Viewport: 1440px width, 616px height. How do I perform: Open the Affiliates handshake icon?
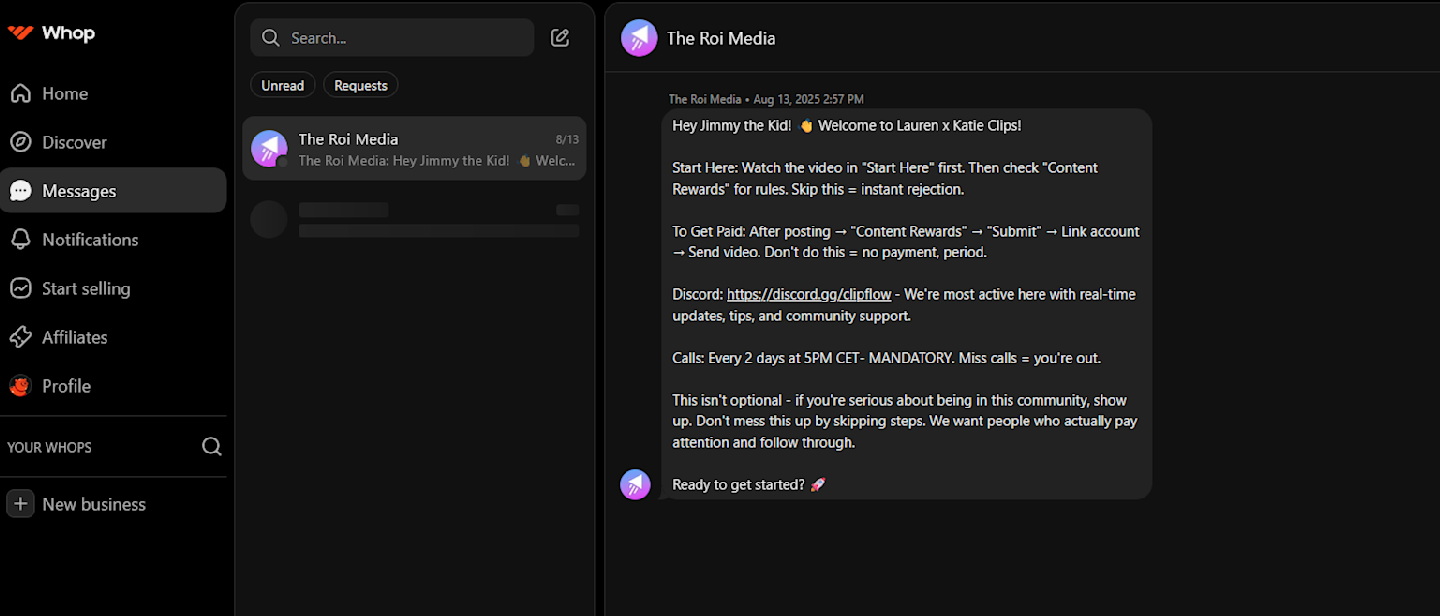[x=20, y=338]
